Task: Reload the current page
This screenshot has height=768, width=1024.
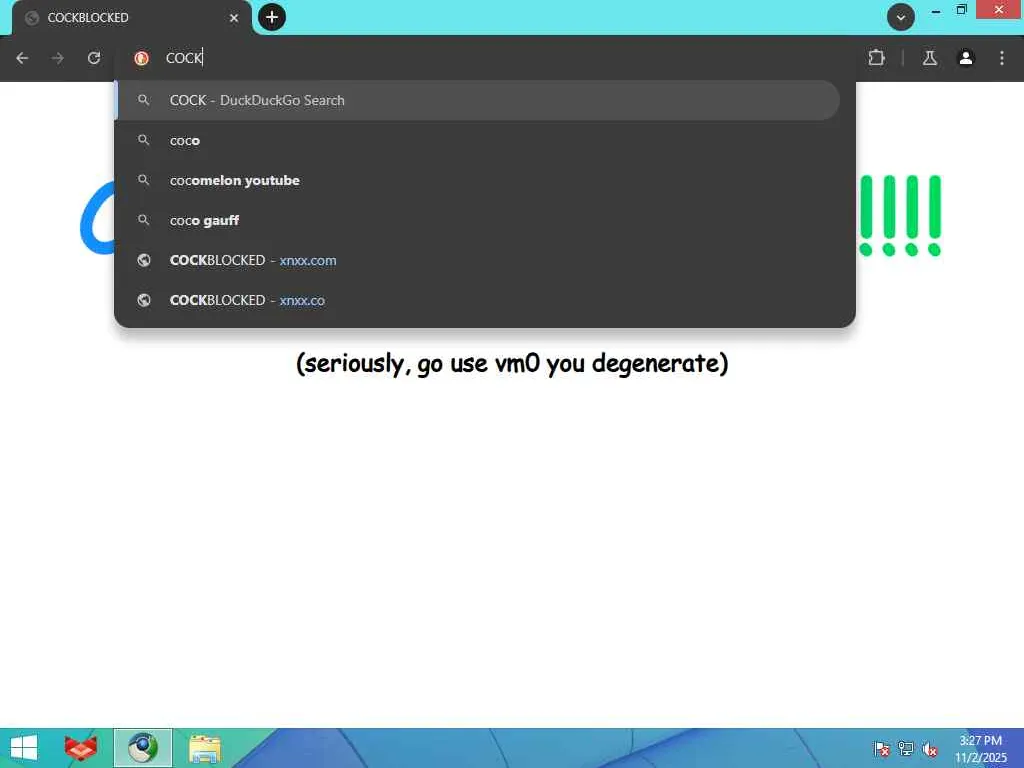Action: (x=94, y=58)
